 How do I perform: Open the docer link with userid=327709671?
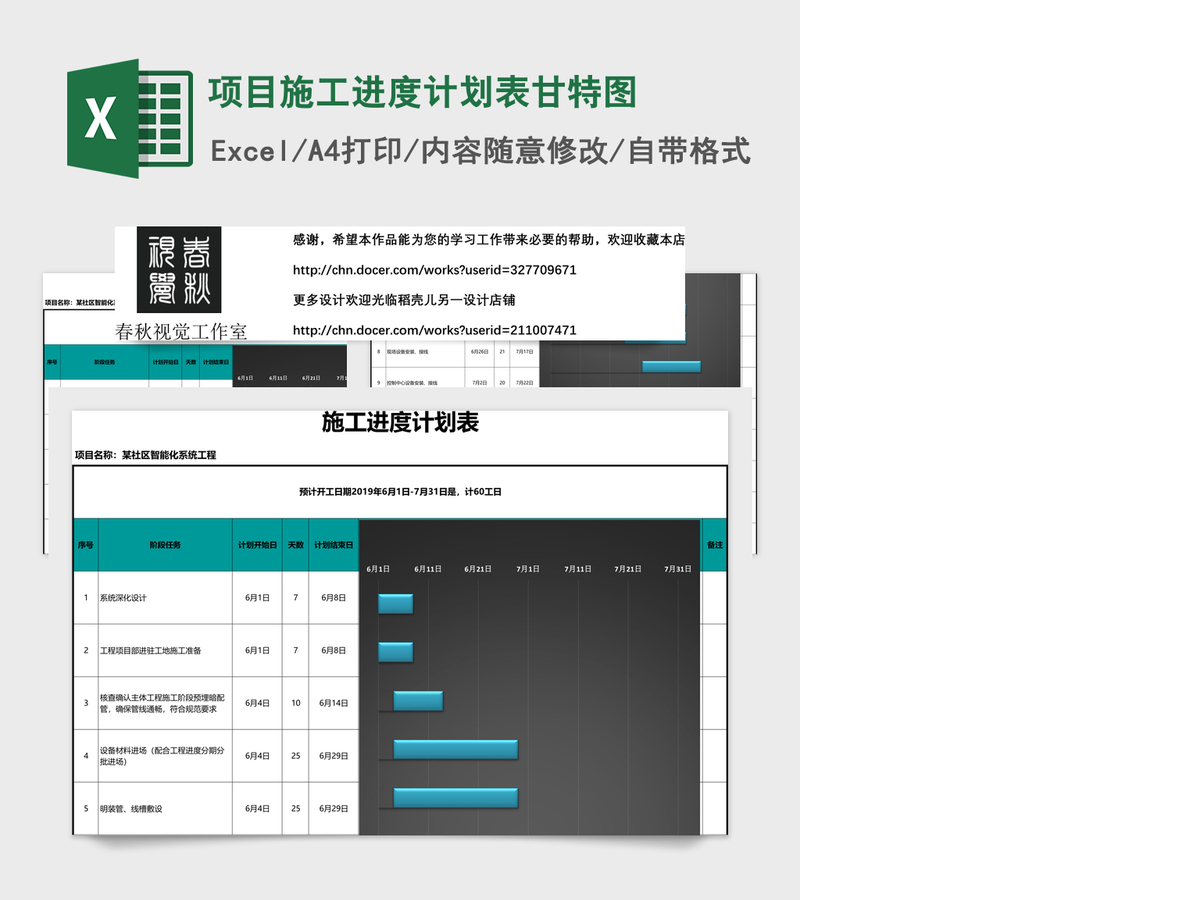click(x=434, y=270)
